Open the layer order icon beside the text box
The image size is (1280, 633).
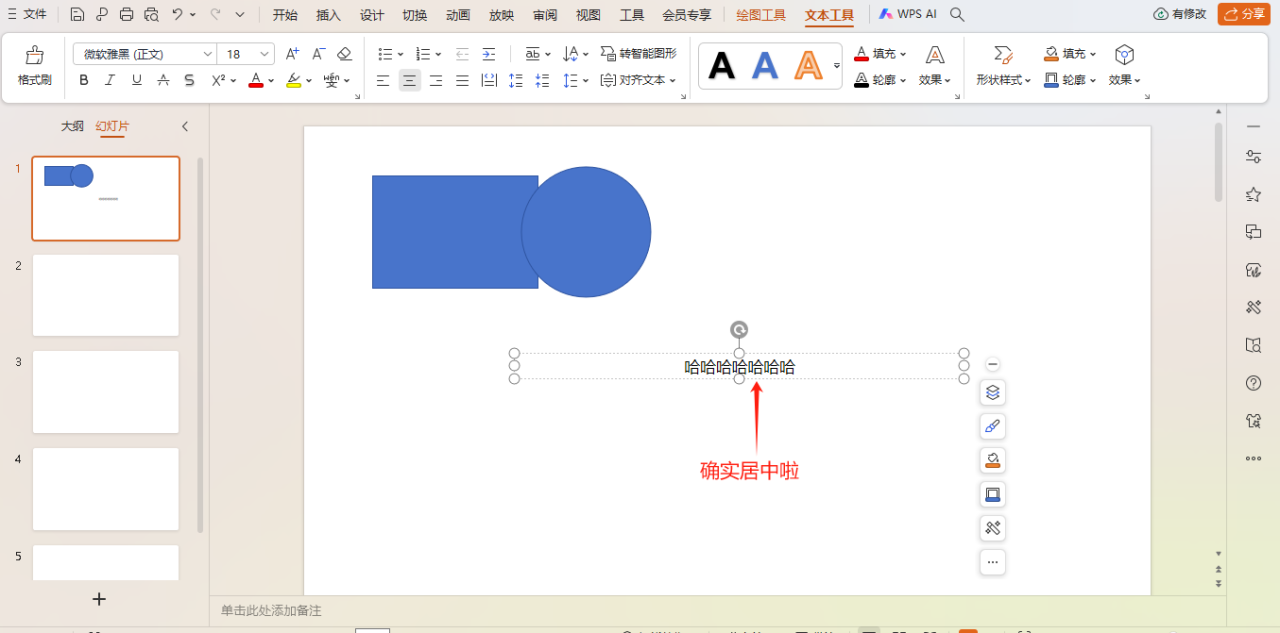coord(992,392)
